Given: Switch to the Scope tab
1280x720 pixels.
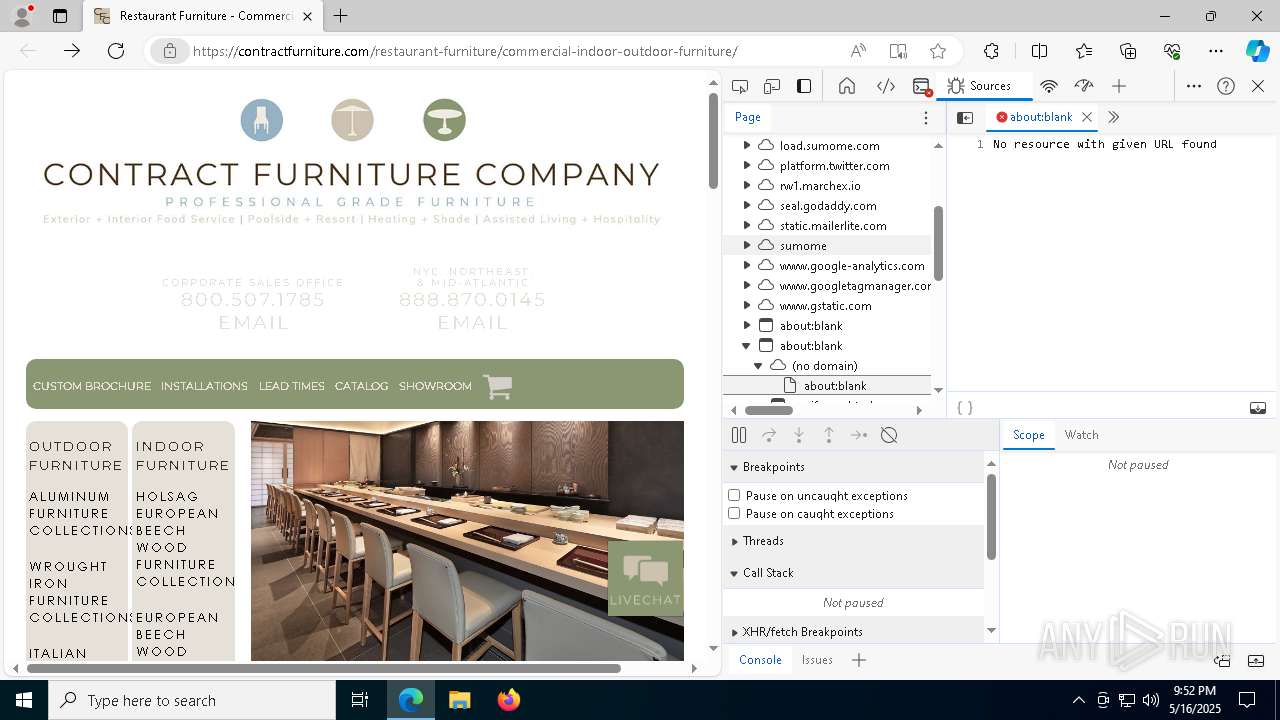Looking at the screenshot, I should click(1028, 435).
